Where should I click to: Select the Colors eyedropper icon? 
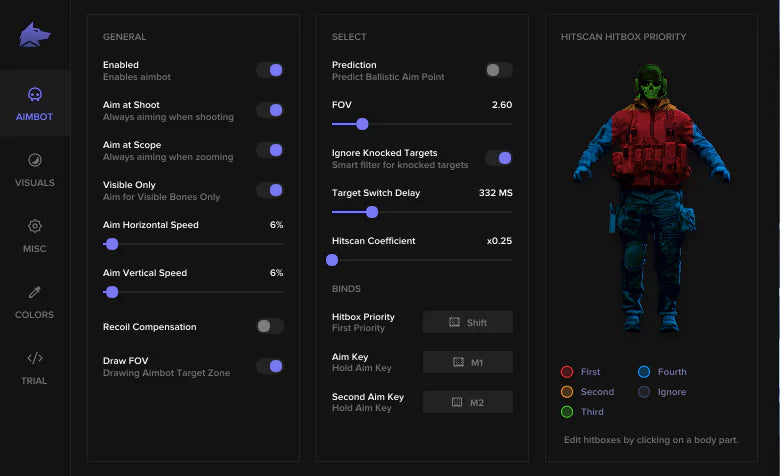(35, 292)
